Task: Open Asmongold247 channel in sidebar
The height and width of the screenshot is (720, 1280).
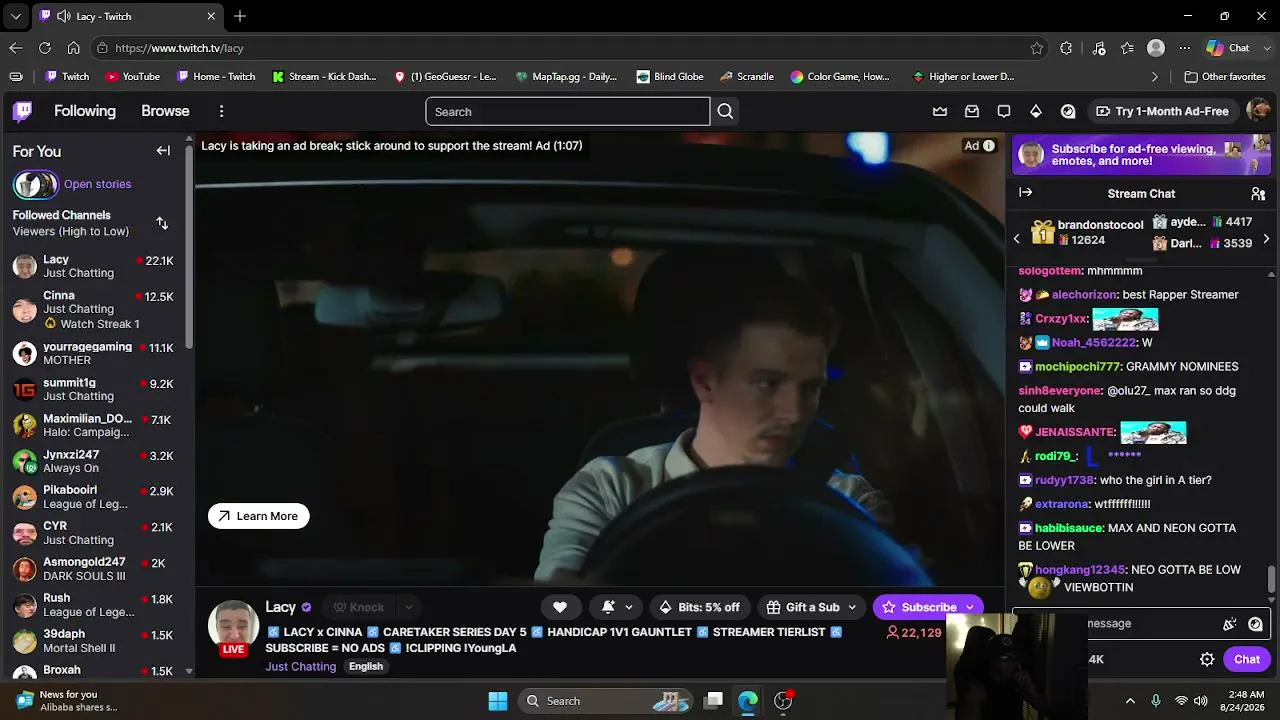Action: (94, 569)
